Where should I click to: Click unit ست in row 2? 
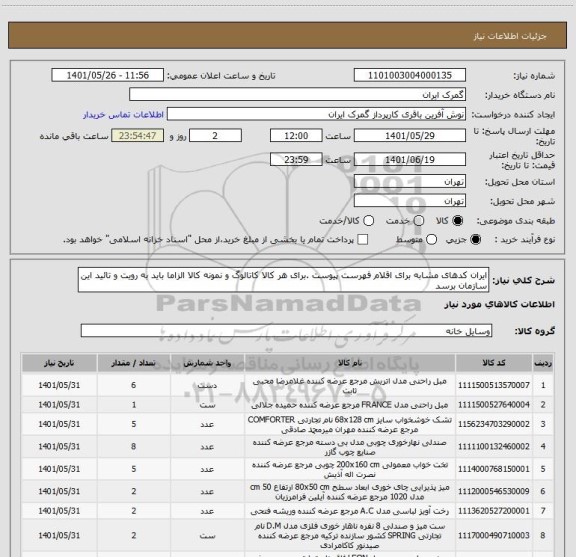pyautogui.click(x=207, y=405)
